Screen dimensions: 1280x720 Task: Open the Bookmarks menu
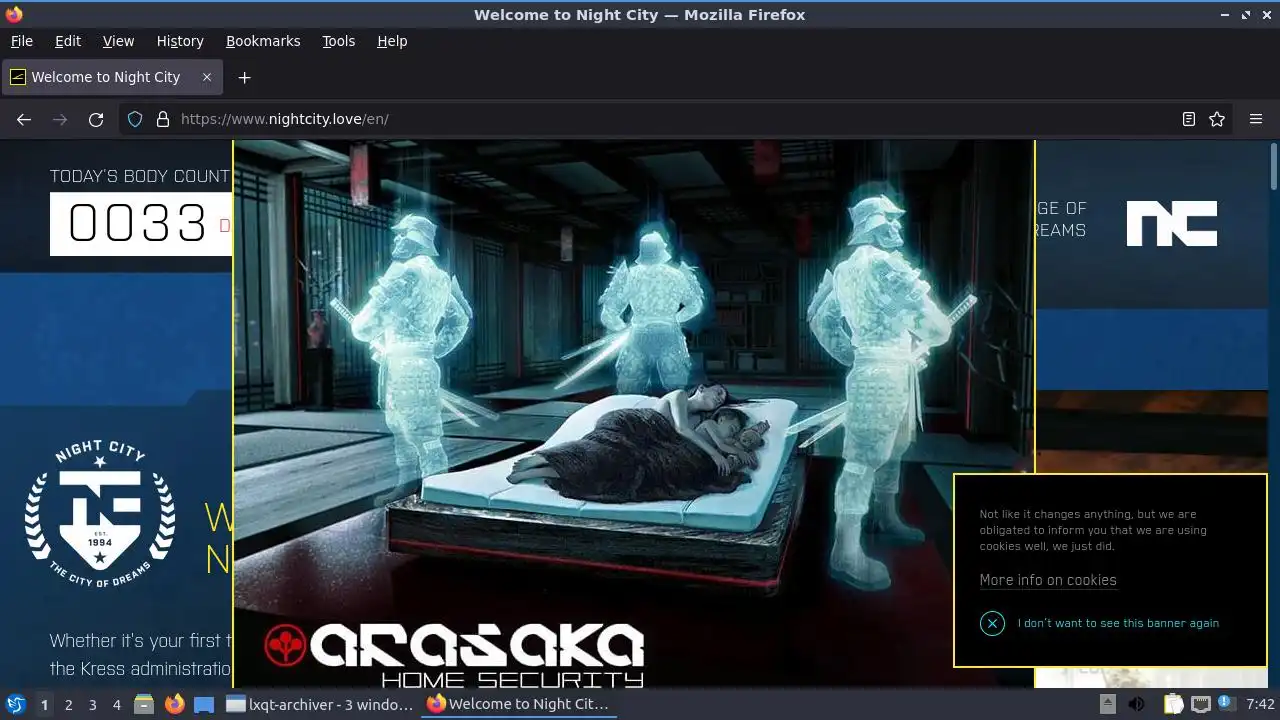pos(263,41)
